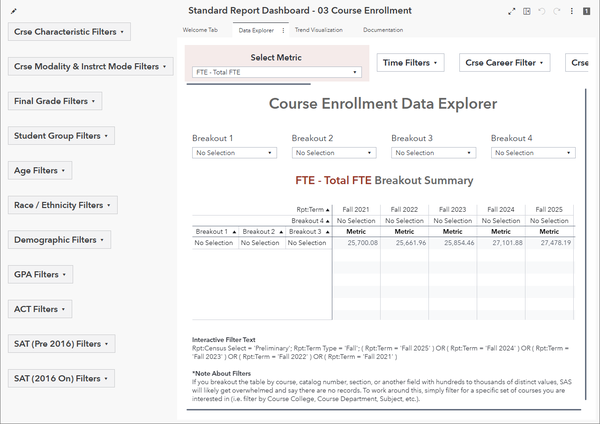
Task: Select the 25,854.46 table cell
Action: coord(452,243)
